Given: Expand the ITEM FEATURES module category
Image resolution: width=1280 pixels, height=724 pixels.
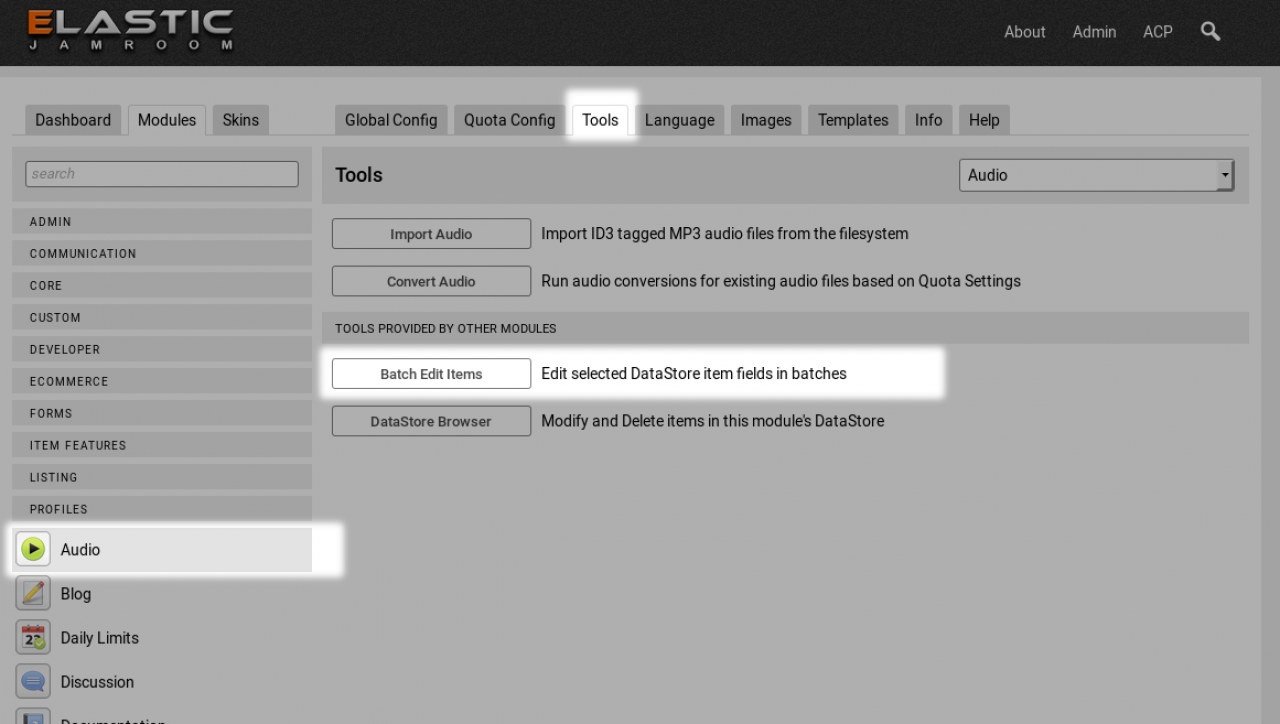Looking at the screenshot, I should coord(162,445).
